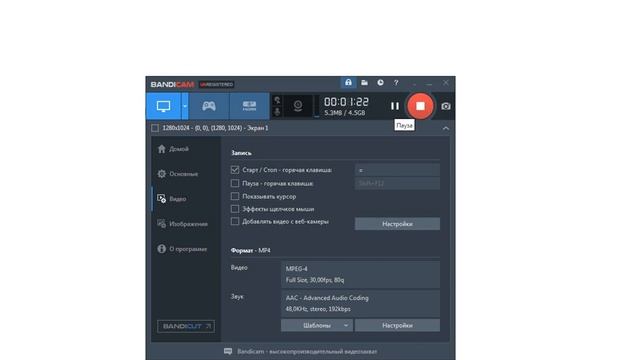
Task: Click the Bandicam status bar message
Action: (307, 351)
